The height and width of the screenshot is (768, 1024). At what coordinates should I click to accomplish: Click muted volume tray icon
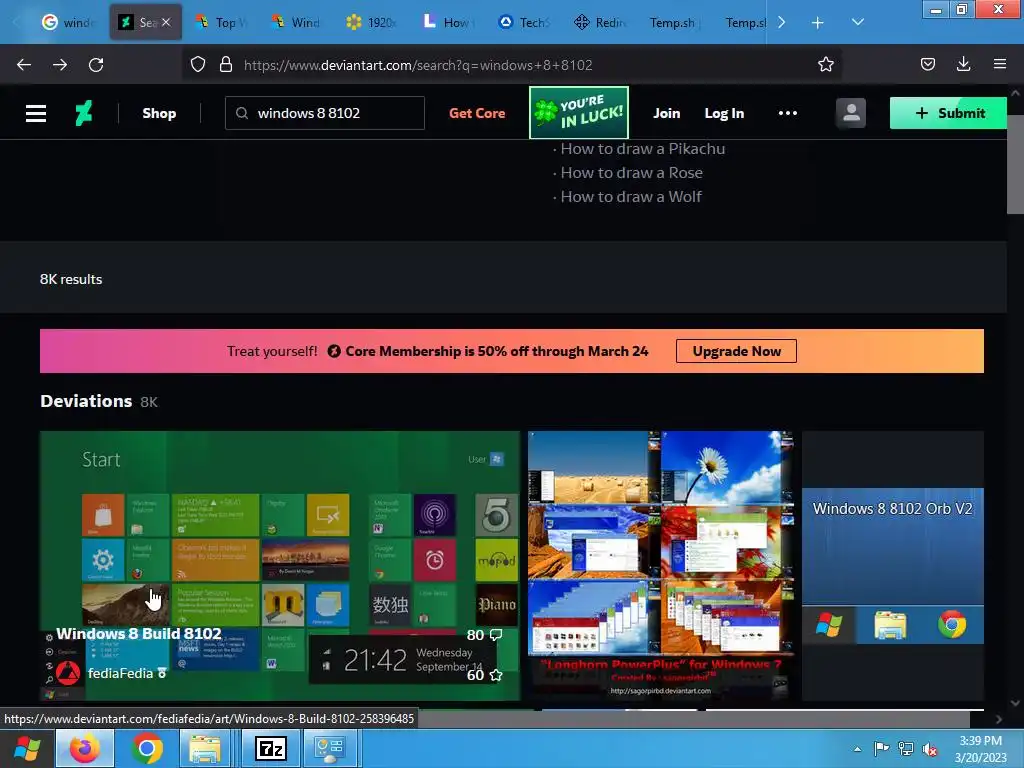tap(929, 750)
